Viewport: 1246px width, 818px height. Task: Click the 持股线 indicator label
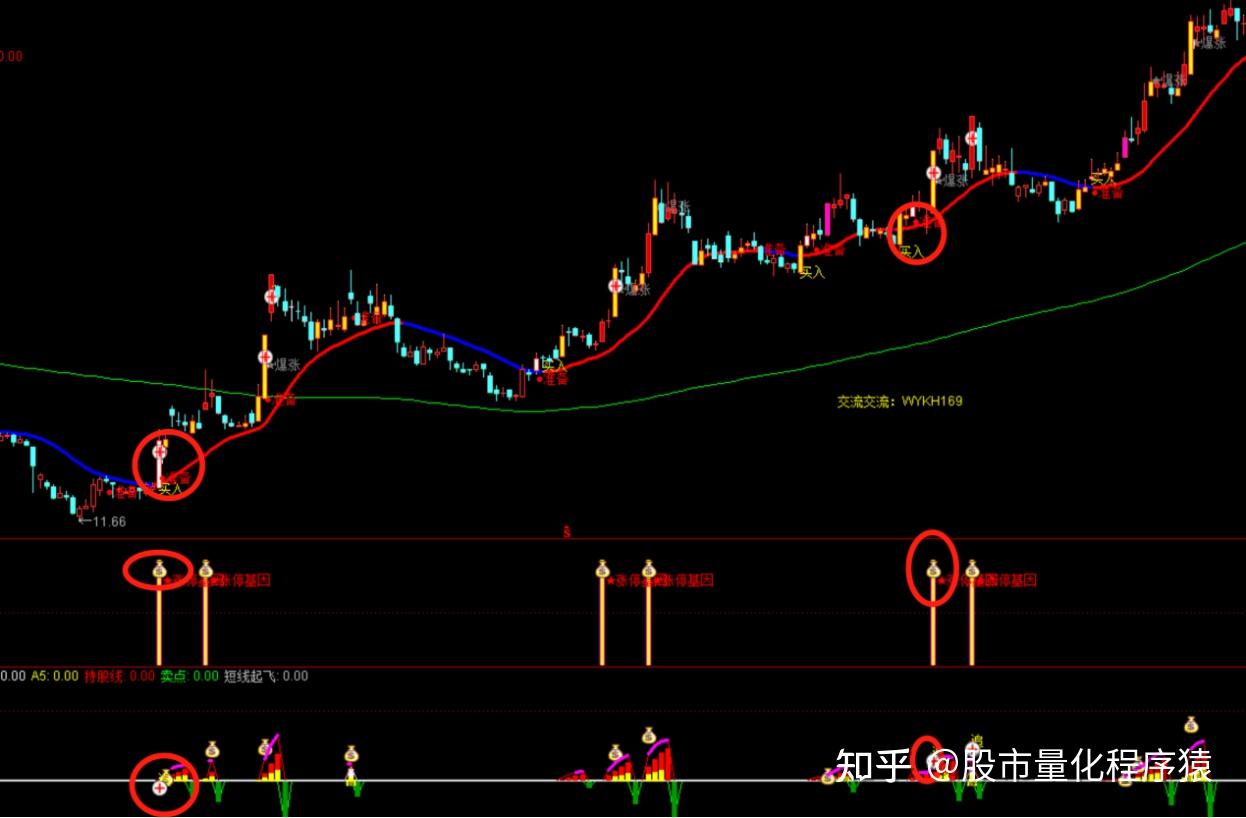104,676
